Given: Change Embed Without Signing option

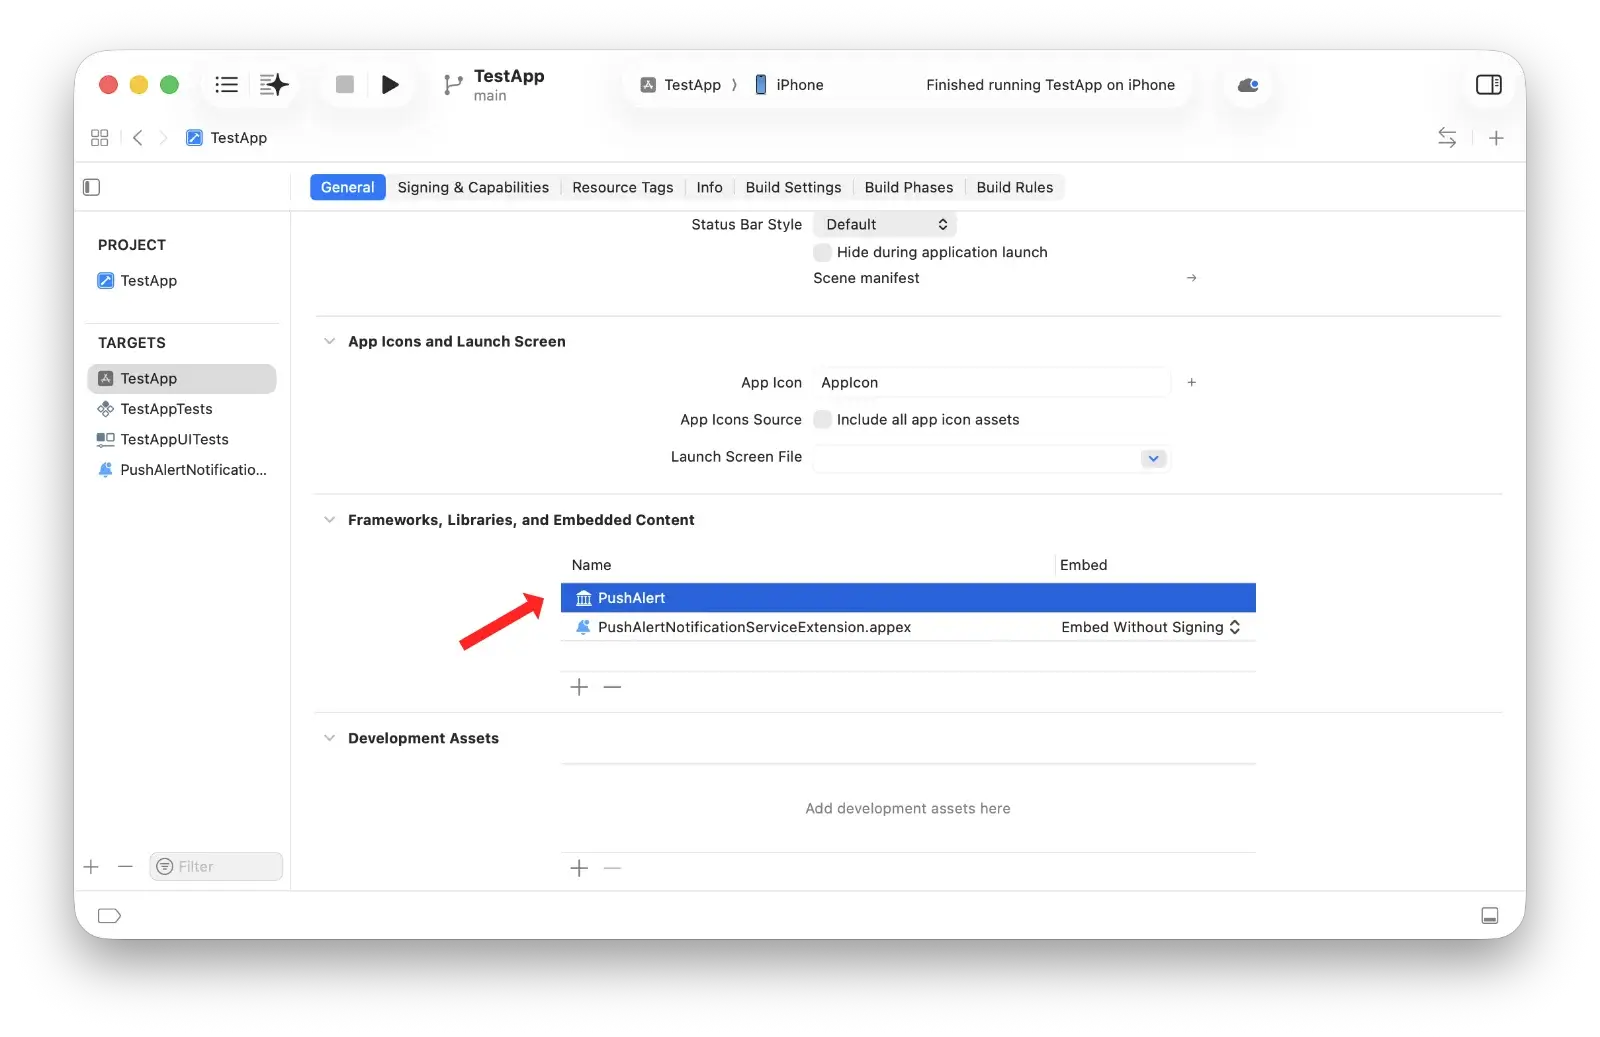Looking at the screenshot, I should pyautogui.click(x=1150, y=627).
